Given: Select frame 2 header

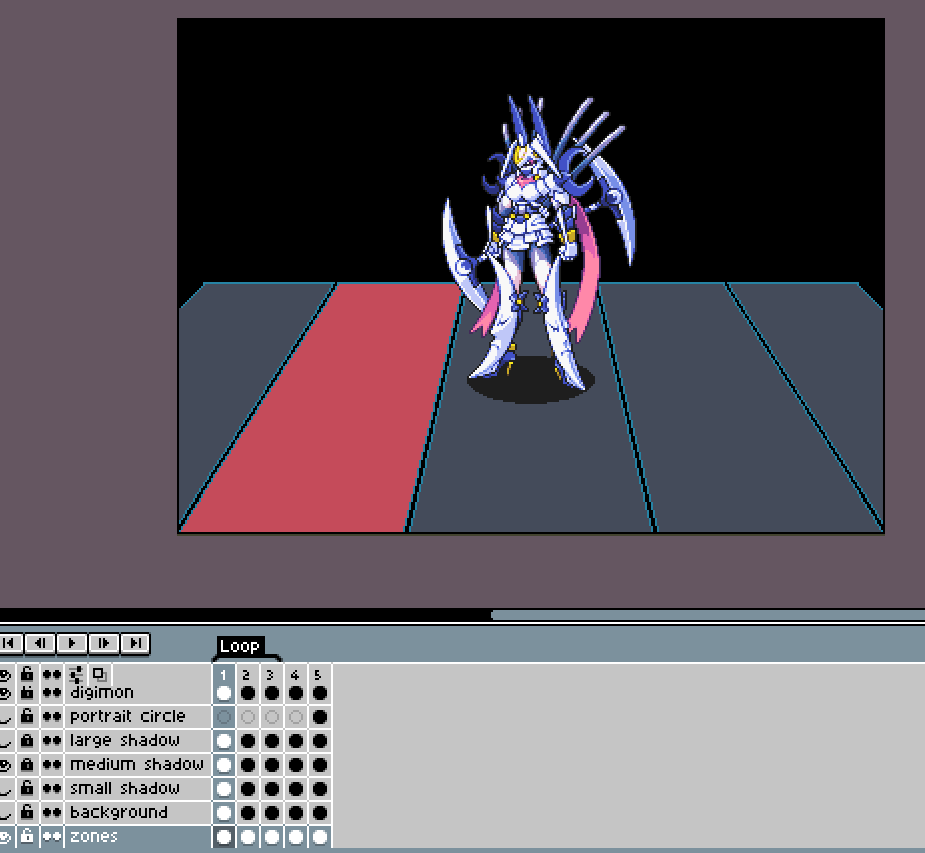Looking at the screenshot, I should click(x=247, y=675).
